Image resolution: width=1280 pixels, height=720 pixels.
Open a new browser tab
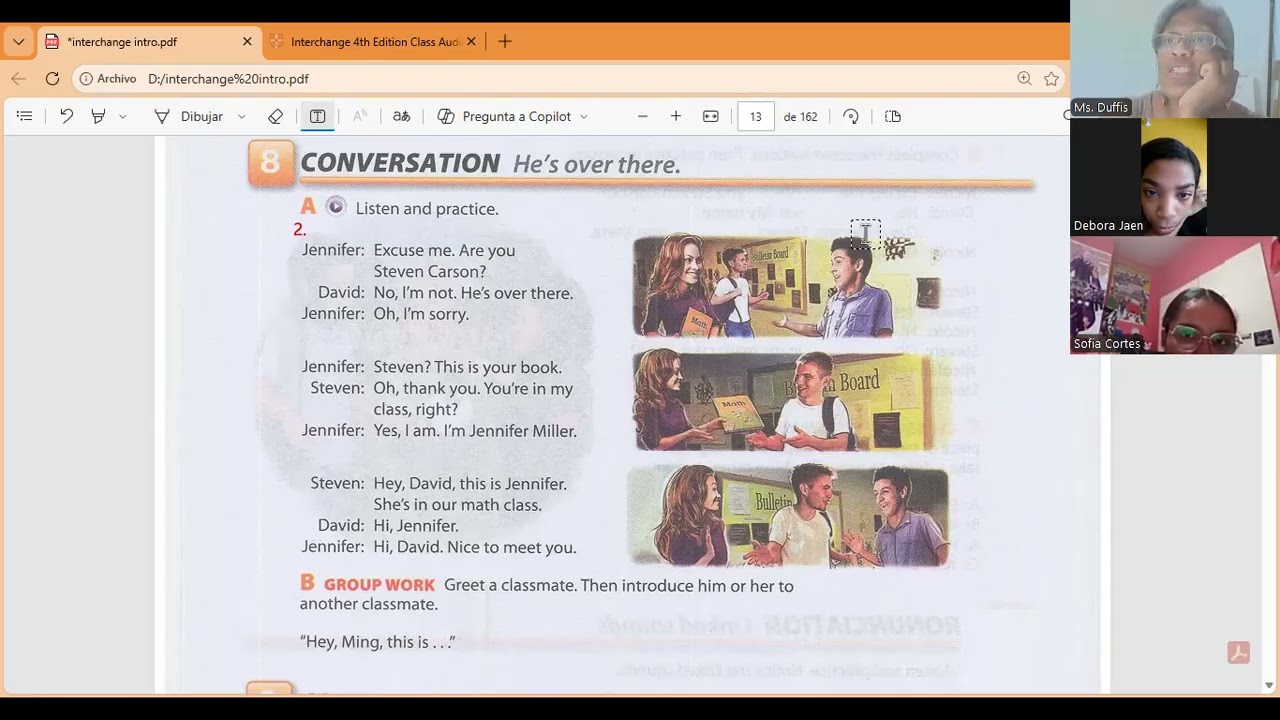(505, 42)
